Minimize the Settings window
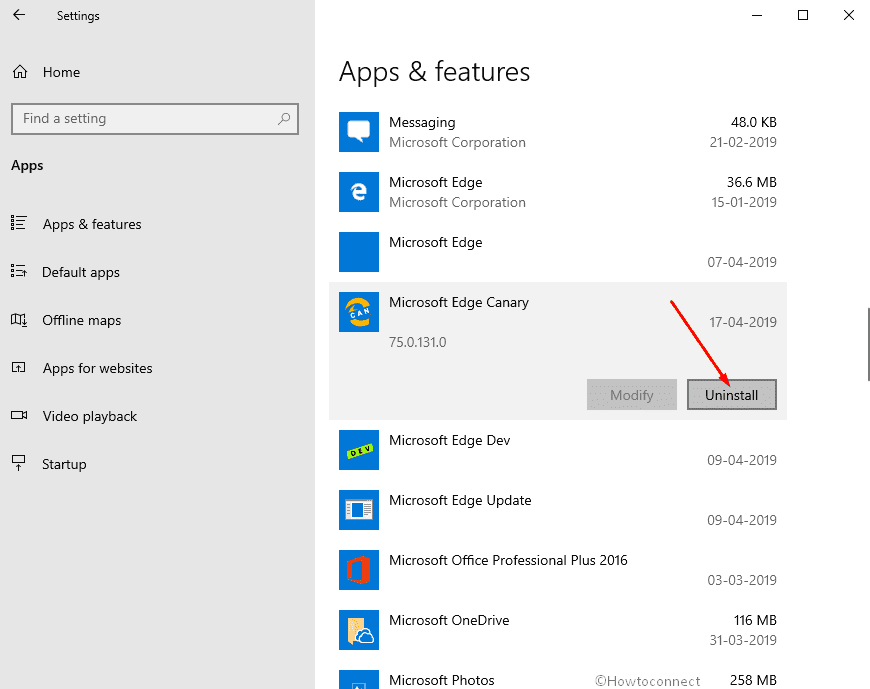 (x=757, y=16)
